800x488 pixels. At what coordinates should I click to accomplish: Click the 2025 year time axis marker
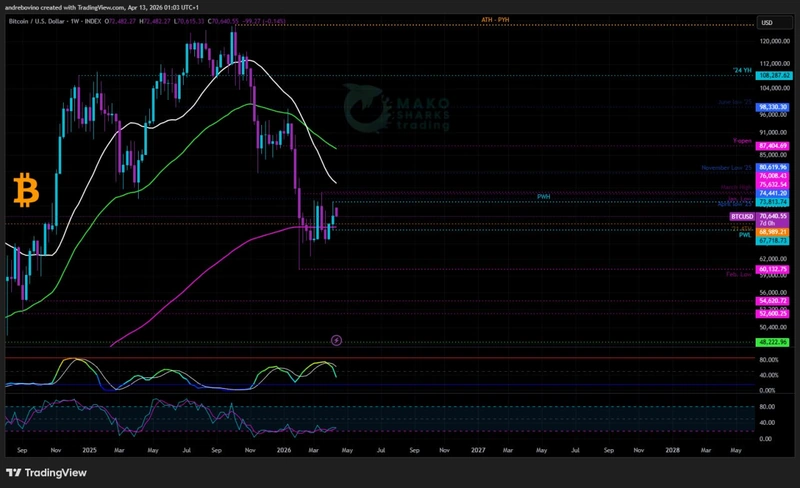tap(88, 451)
